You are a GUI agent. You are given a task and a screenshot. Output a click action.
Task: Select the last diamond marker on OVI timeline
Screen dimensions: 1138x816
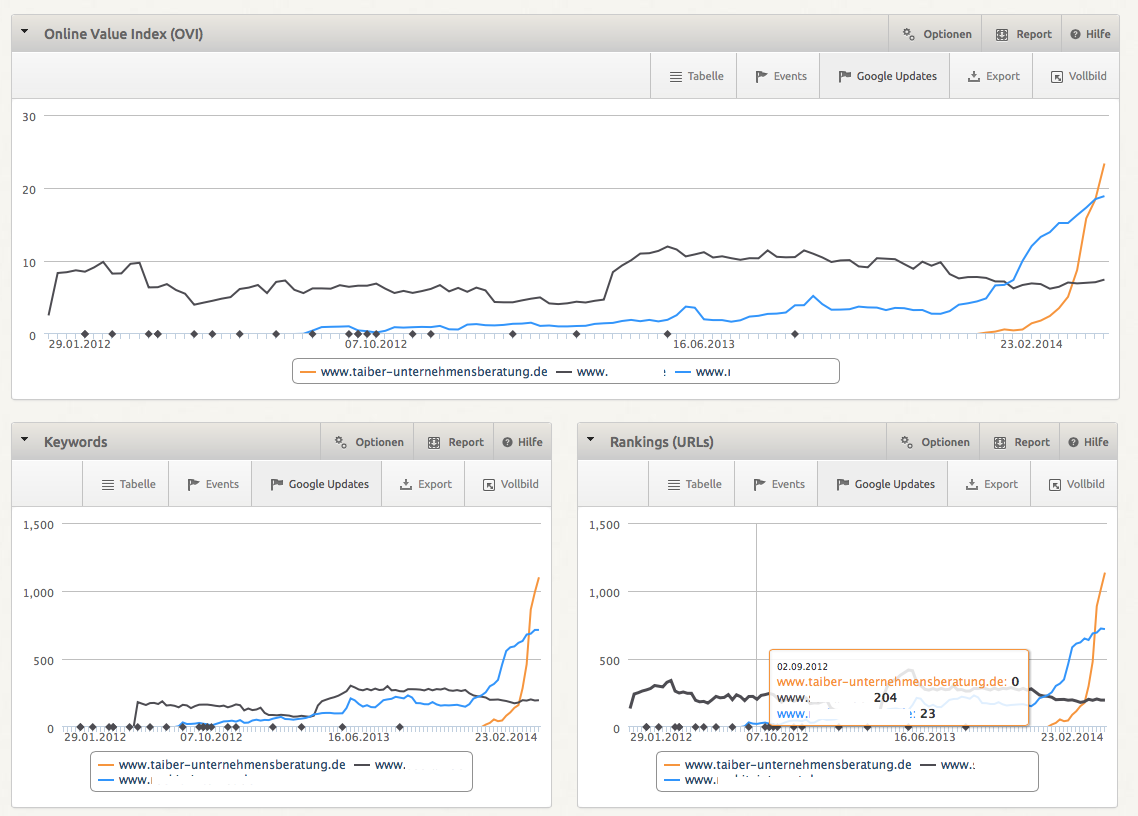pos(795,334)
